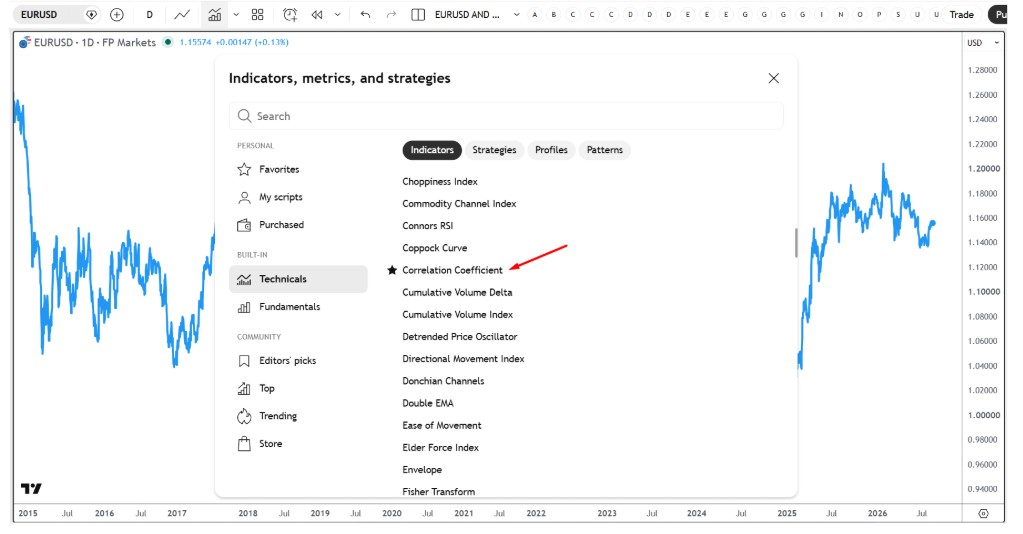This screenshot has height=534, width=1023.
Task: Open My scripts section
Action: click(x=298, y=197)
